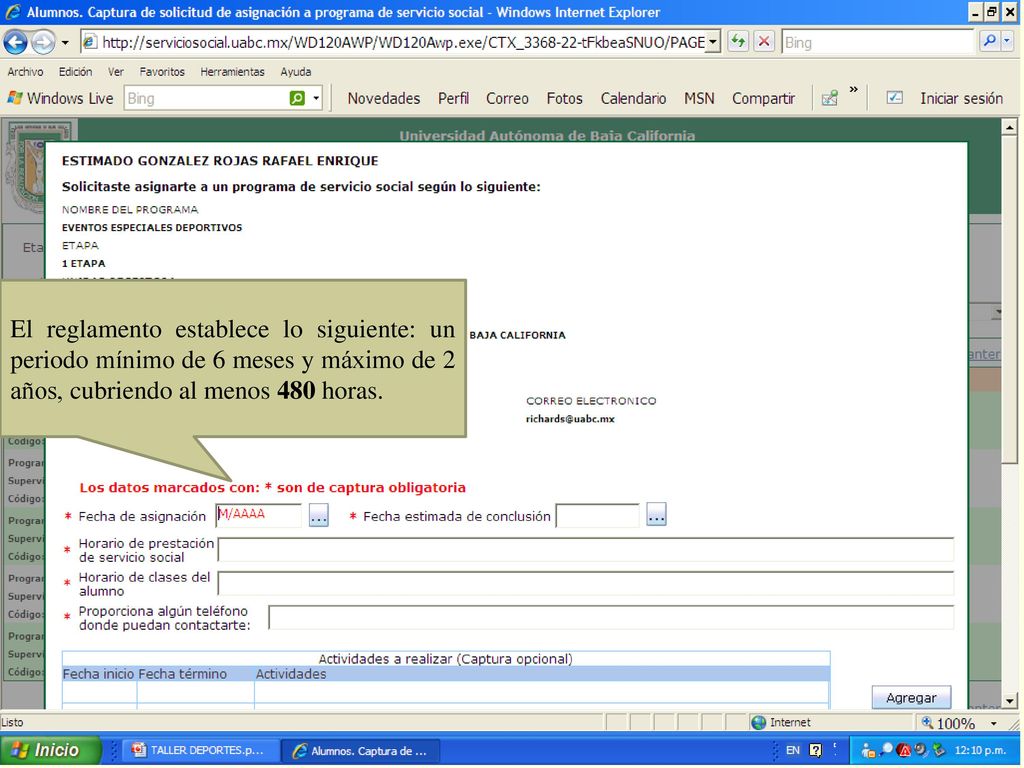This screenshot has width=1024, height=768.
Task: Go forward with the browser Forward arrow
Action: point(43,42)
